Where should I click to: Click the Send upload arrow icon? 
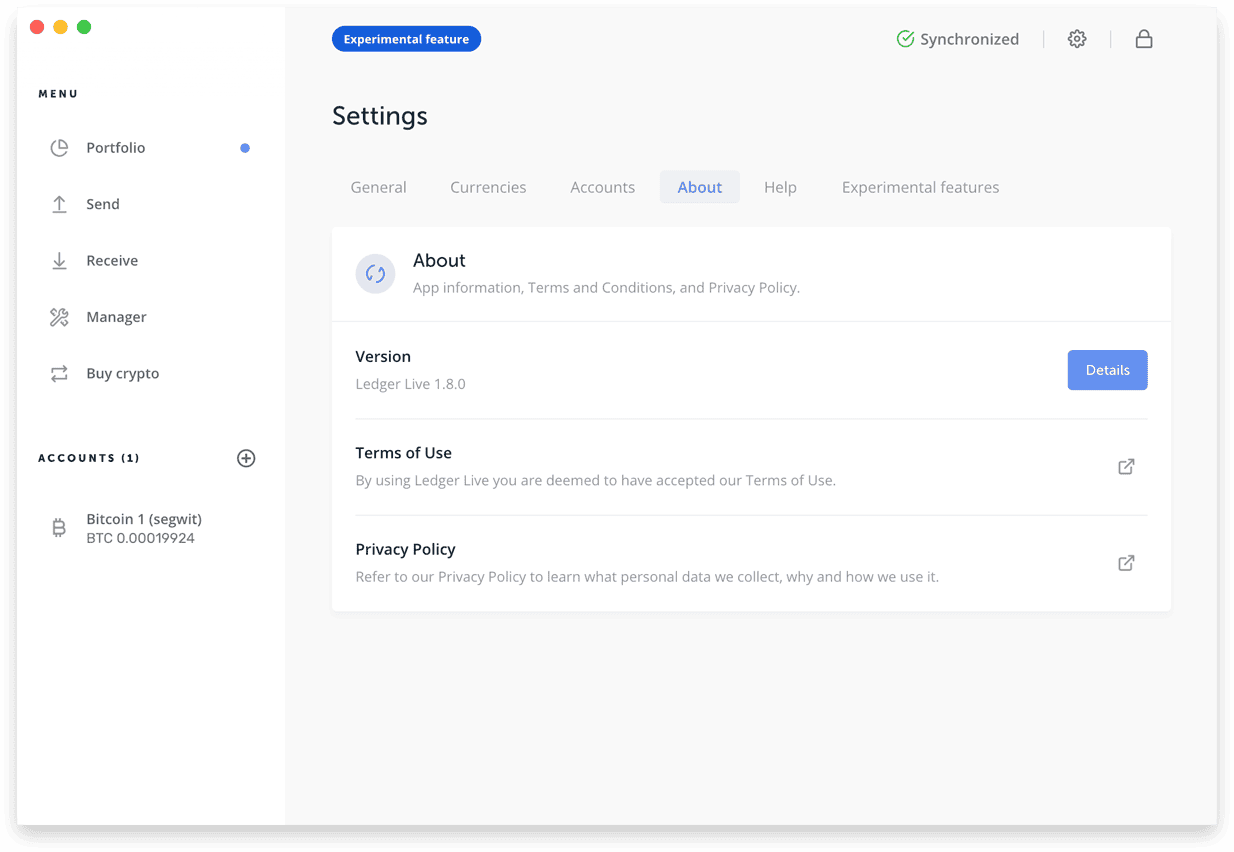(x=59, y=204)
